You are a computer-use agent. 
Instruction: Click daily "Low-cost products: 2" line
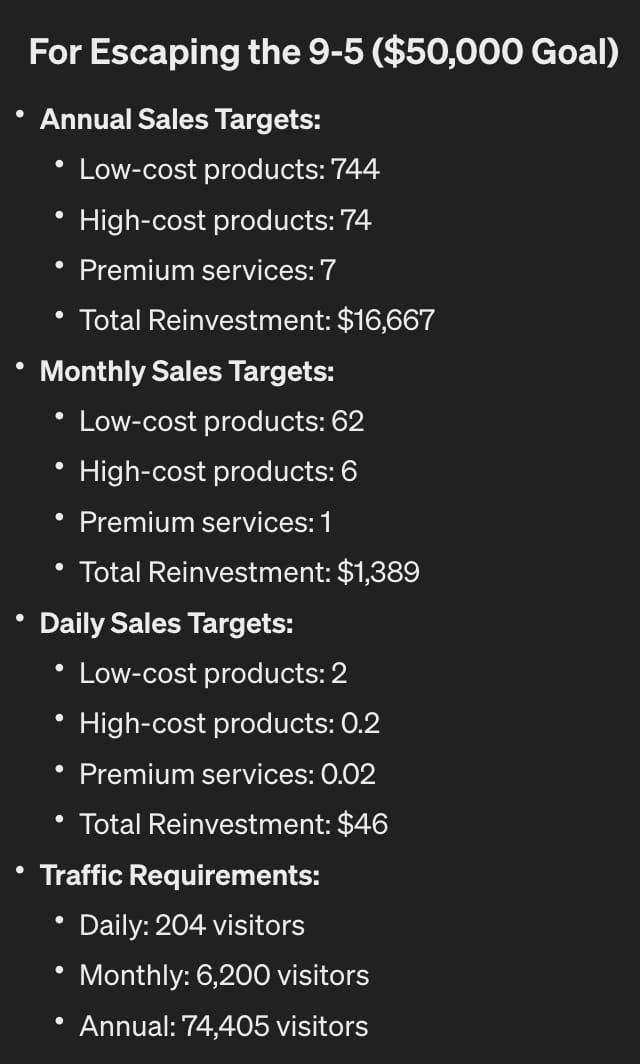[213, 674]
